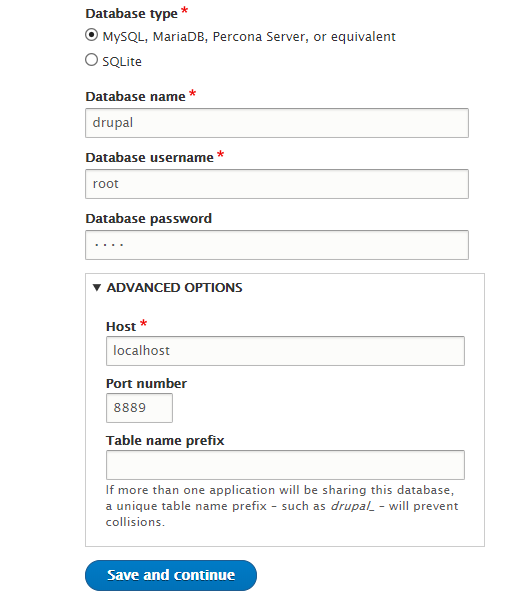The image size is (512, 610).
Task: Click the Database password label
Action: pos(149,219)
